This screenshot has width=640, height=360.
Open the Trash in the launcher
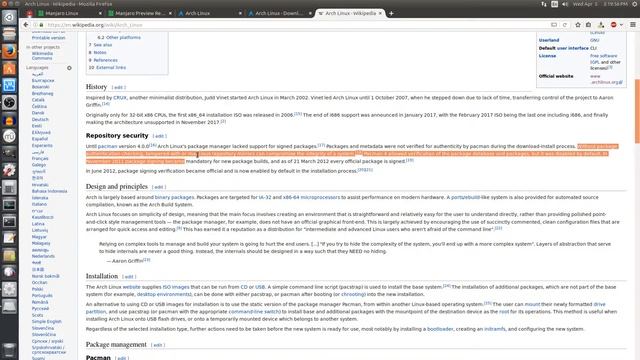click(x=9, y=350)
